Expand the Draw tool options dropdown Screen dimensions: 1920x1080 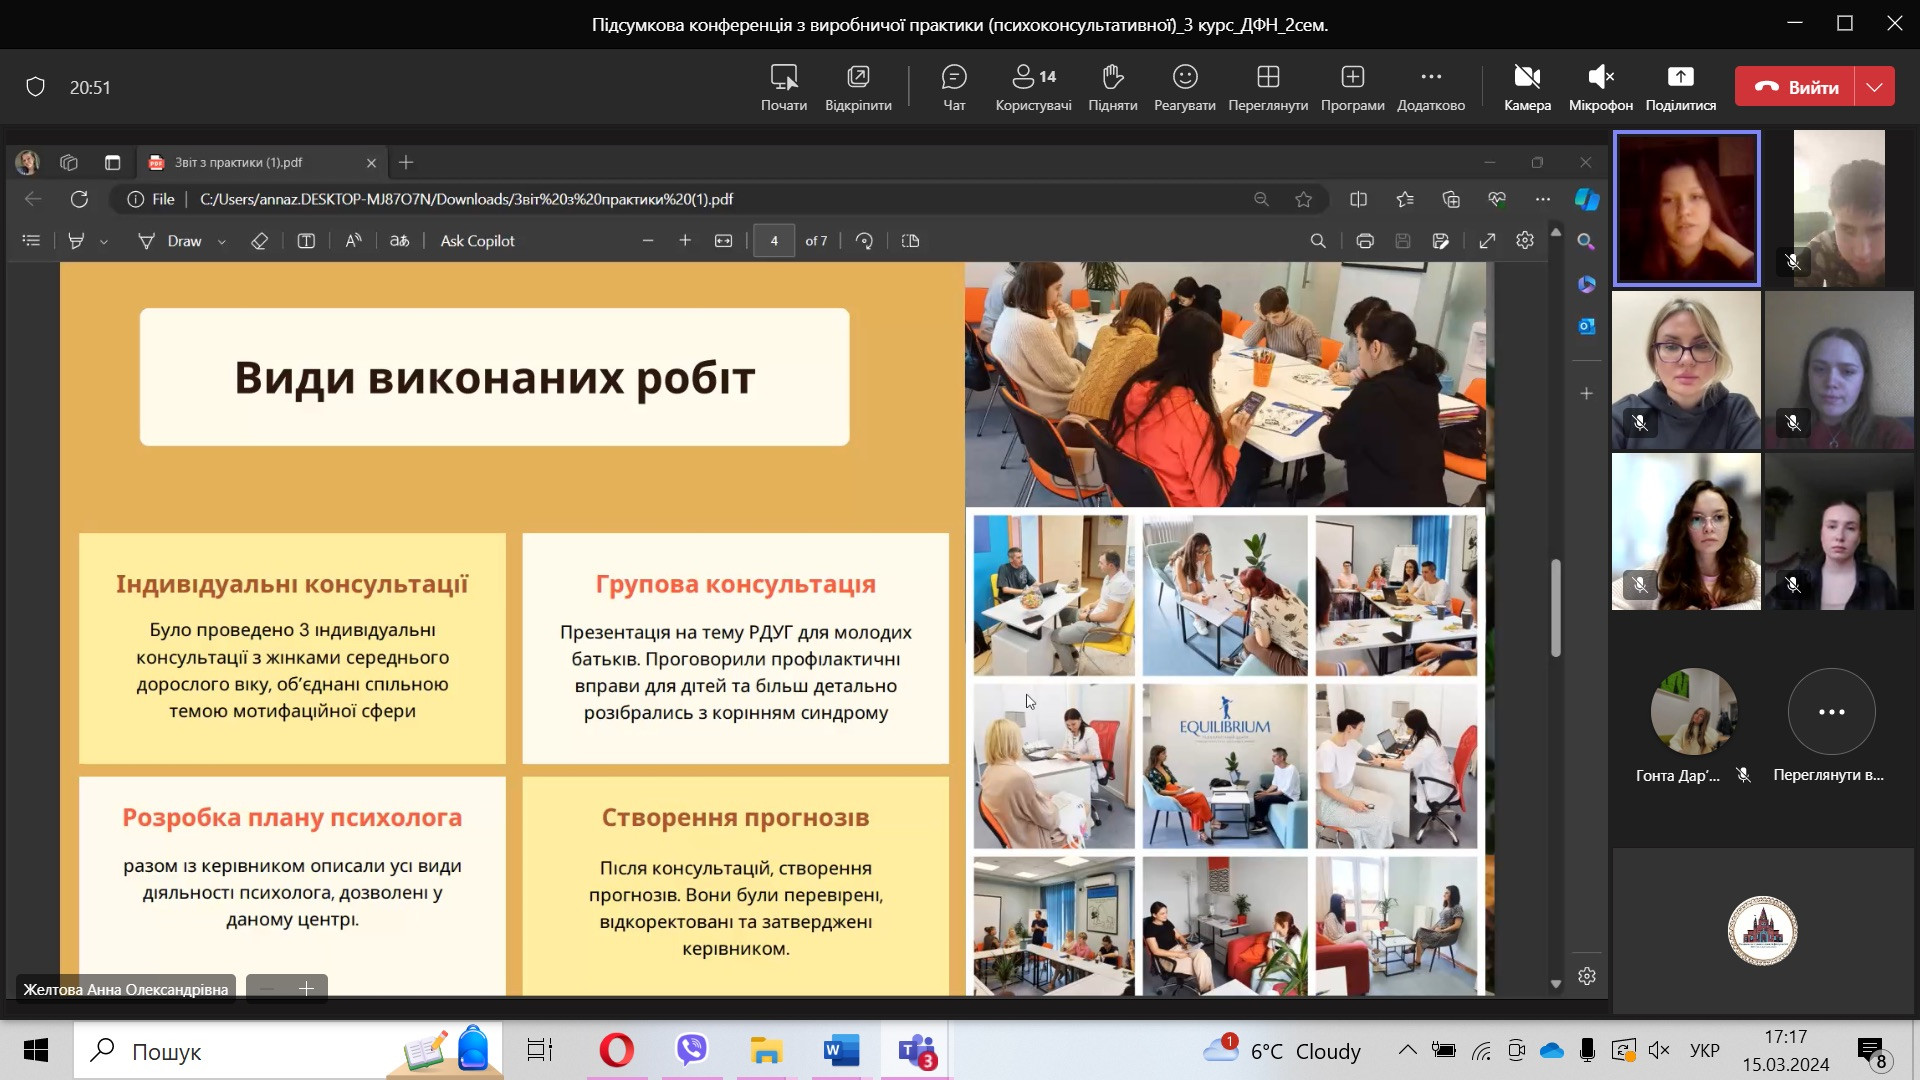[222, 242]
